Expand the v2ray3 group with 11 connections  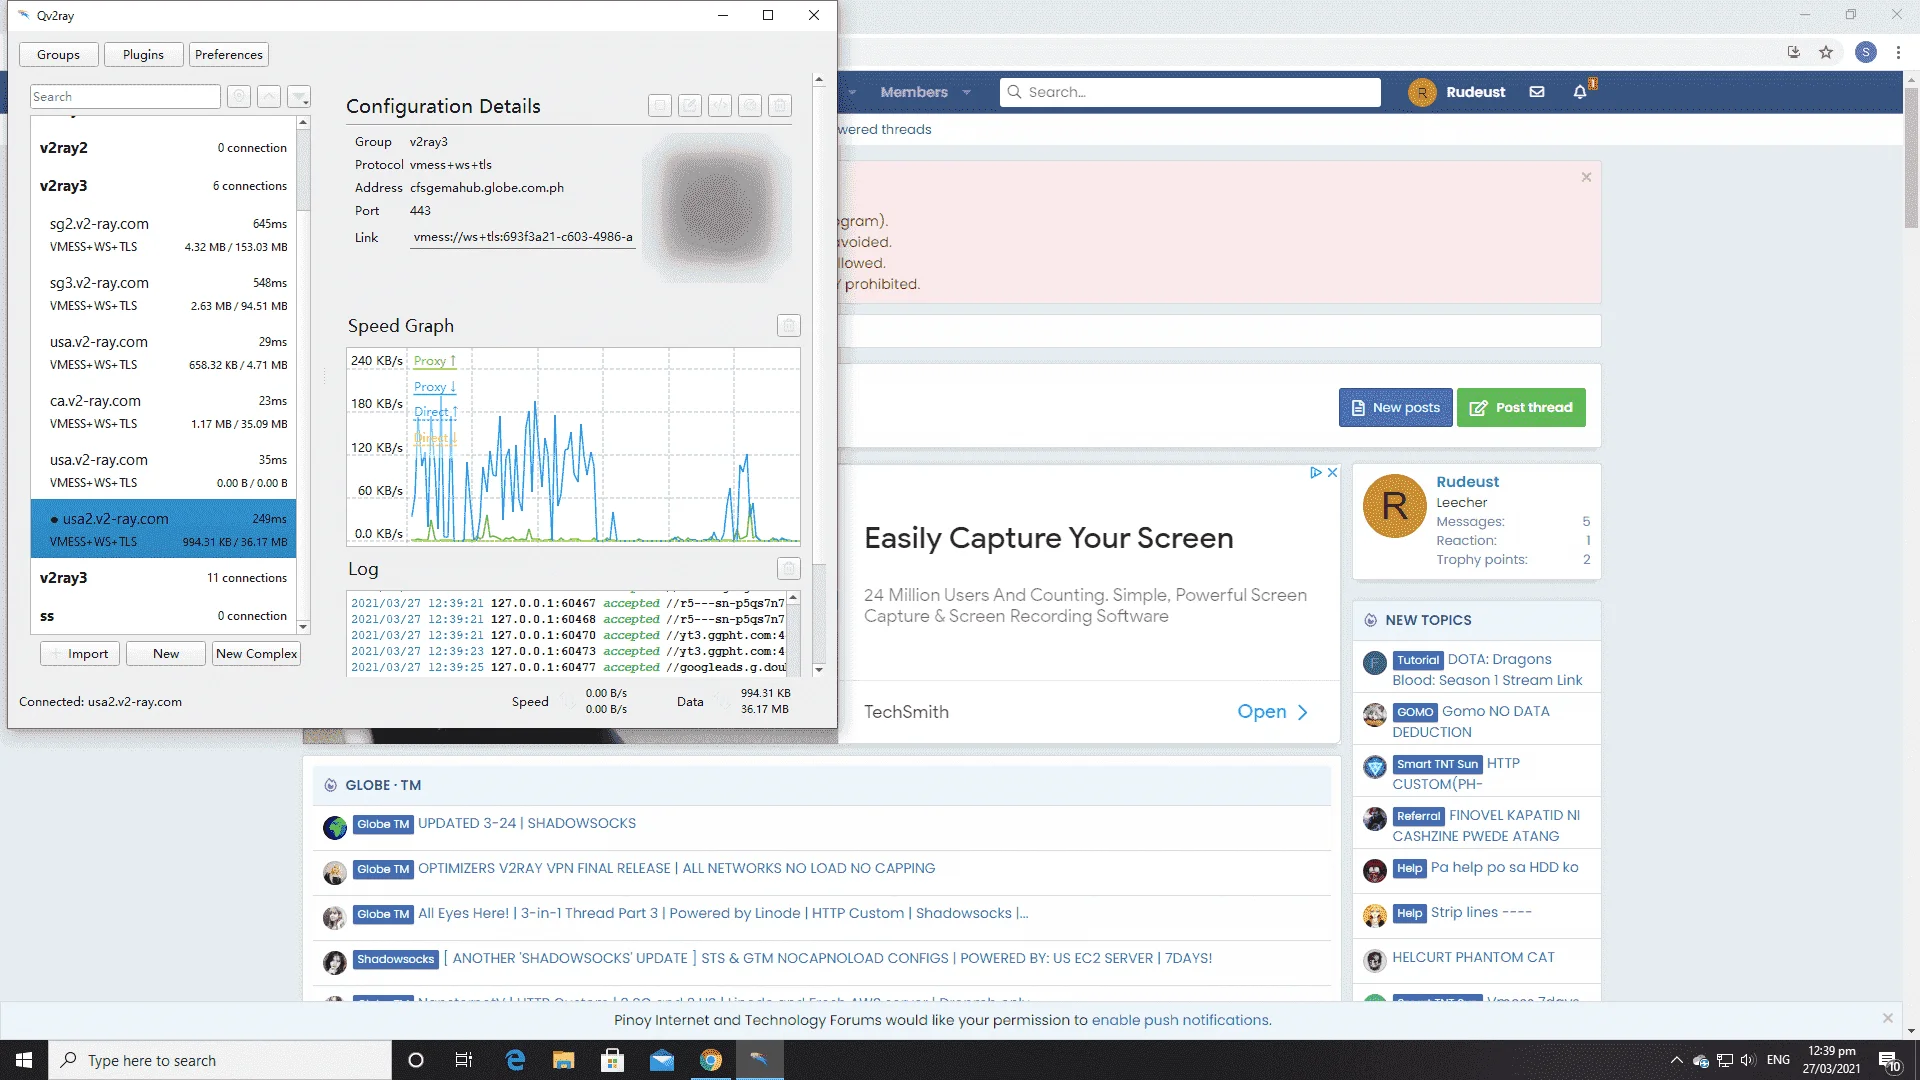pos(163,578)
